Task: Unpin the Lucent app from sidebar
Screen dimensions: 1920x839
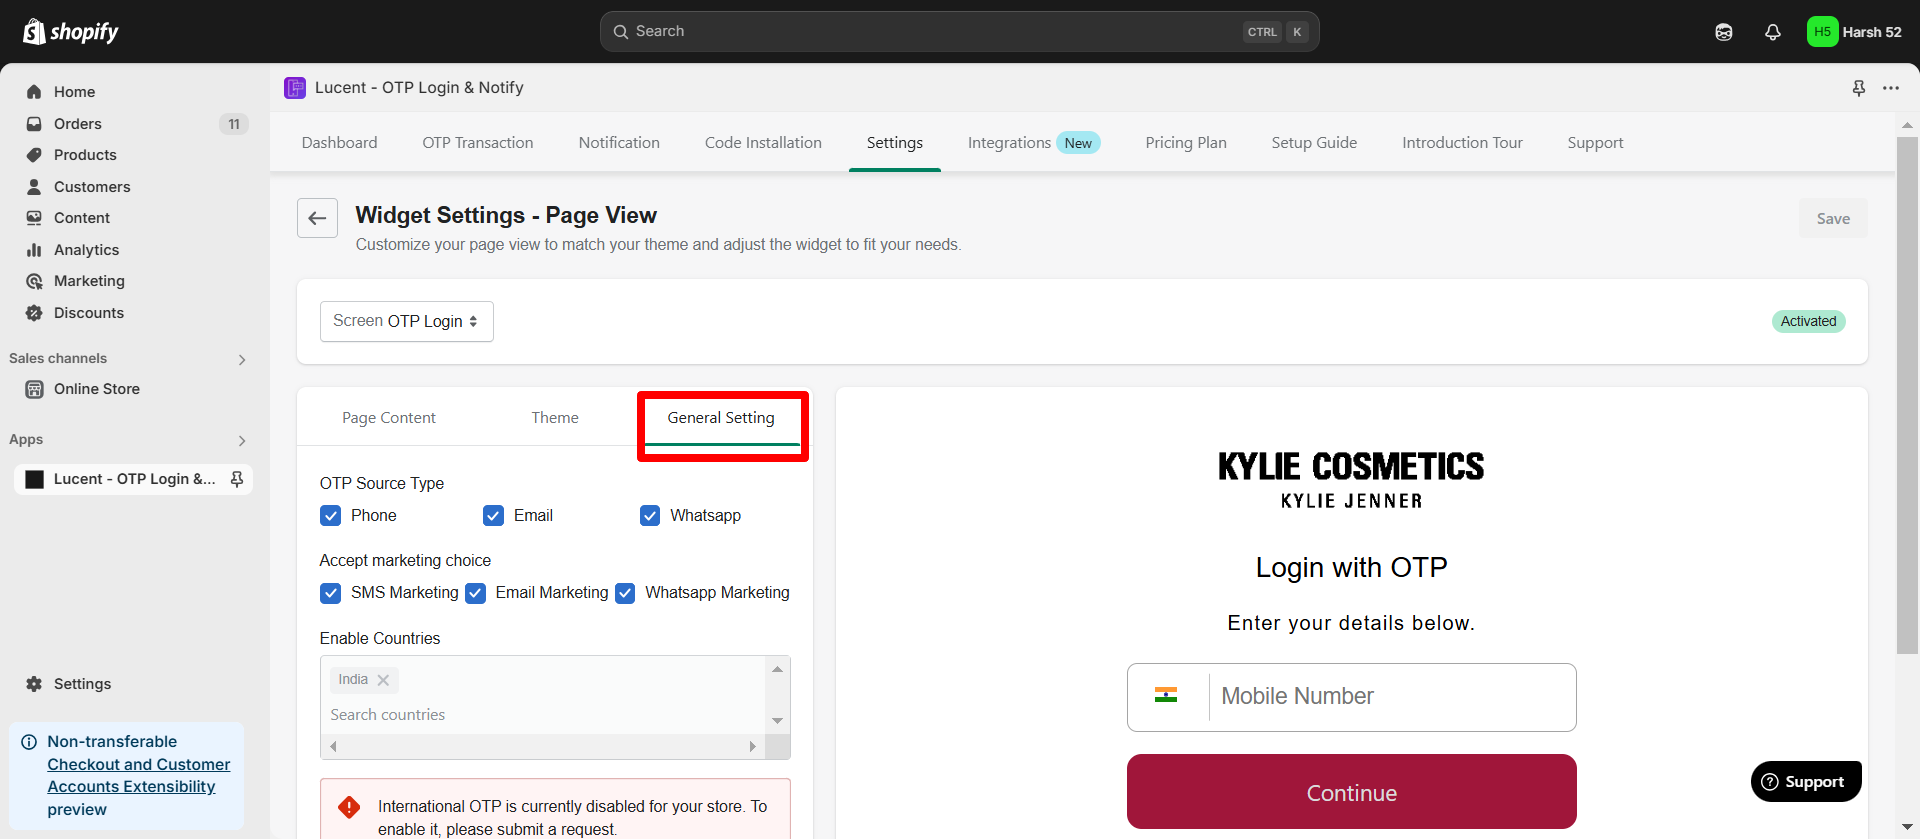Action: tap(237, 479)
